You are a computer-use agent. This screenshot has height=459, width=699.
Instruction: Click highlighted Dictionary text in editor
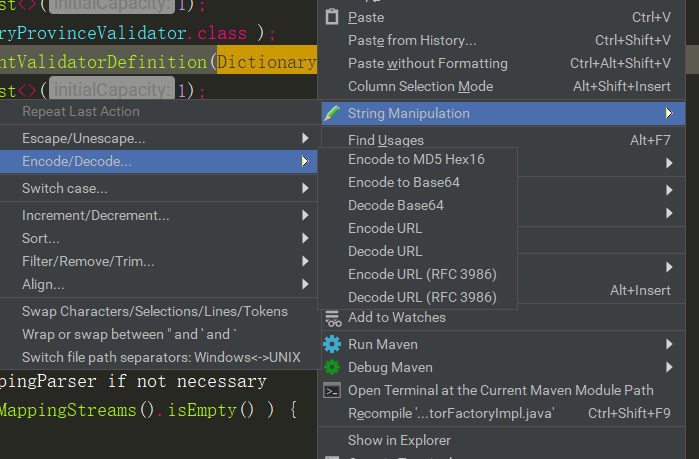267,61
